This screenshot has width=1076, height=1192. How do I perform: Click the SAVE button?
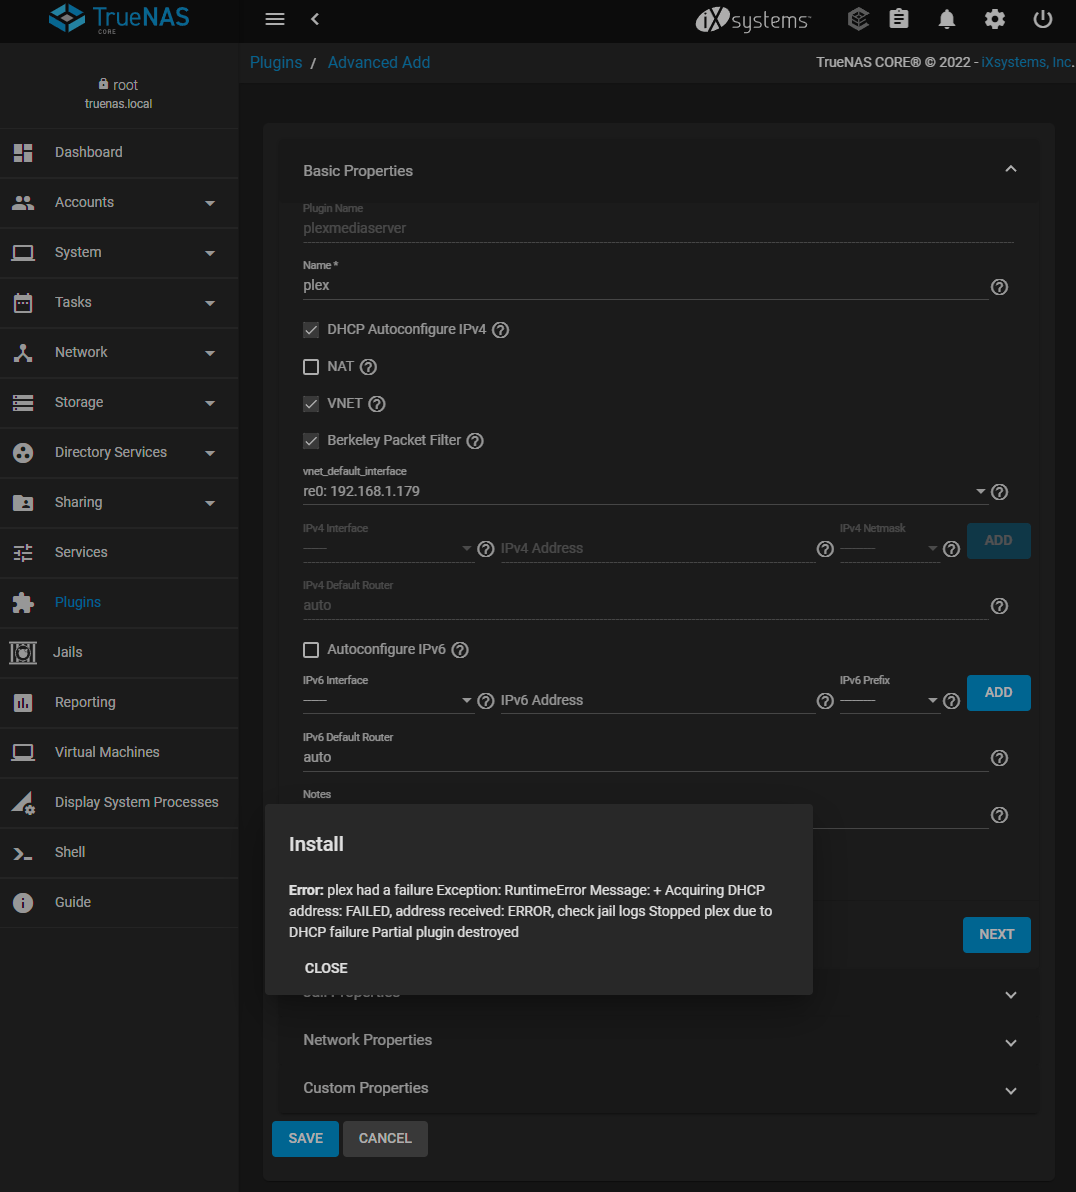305,1138
